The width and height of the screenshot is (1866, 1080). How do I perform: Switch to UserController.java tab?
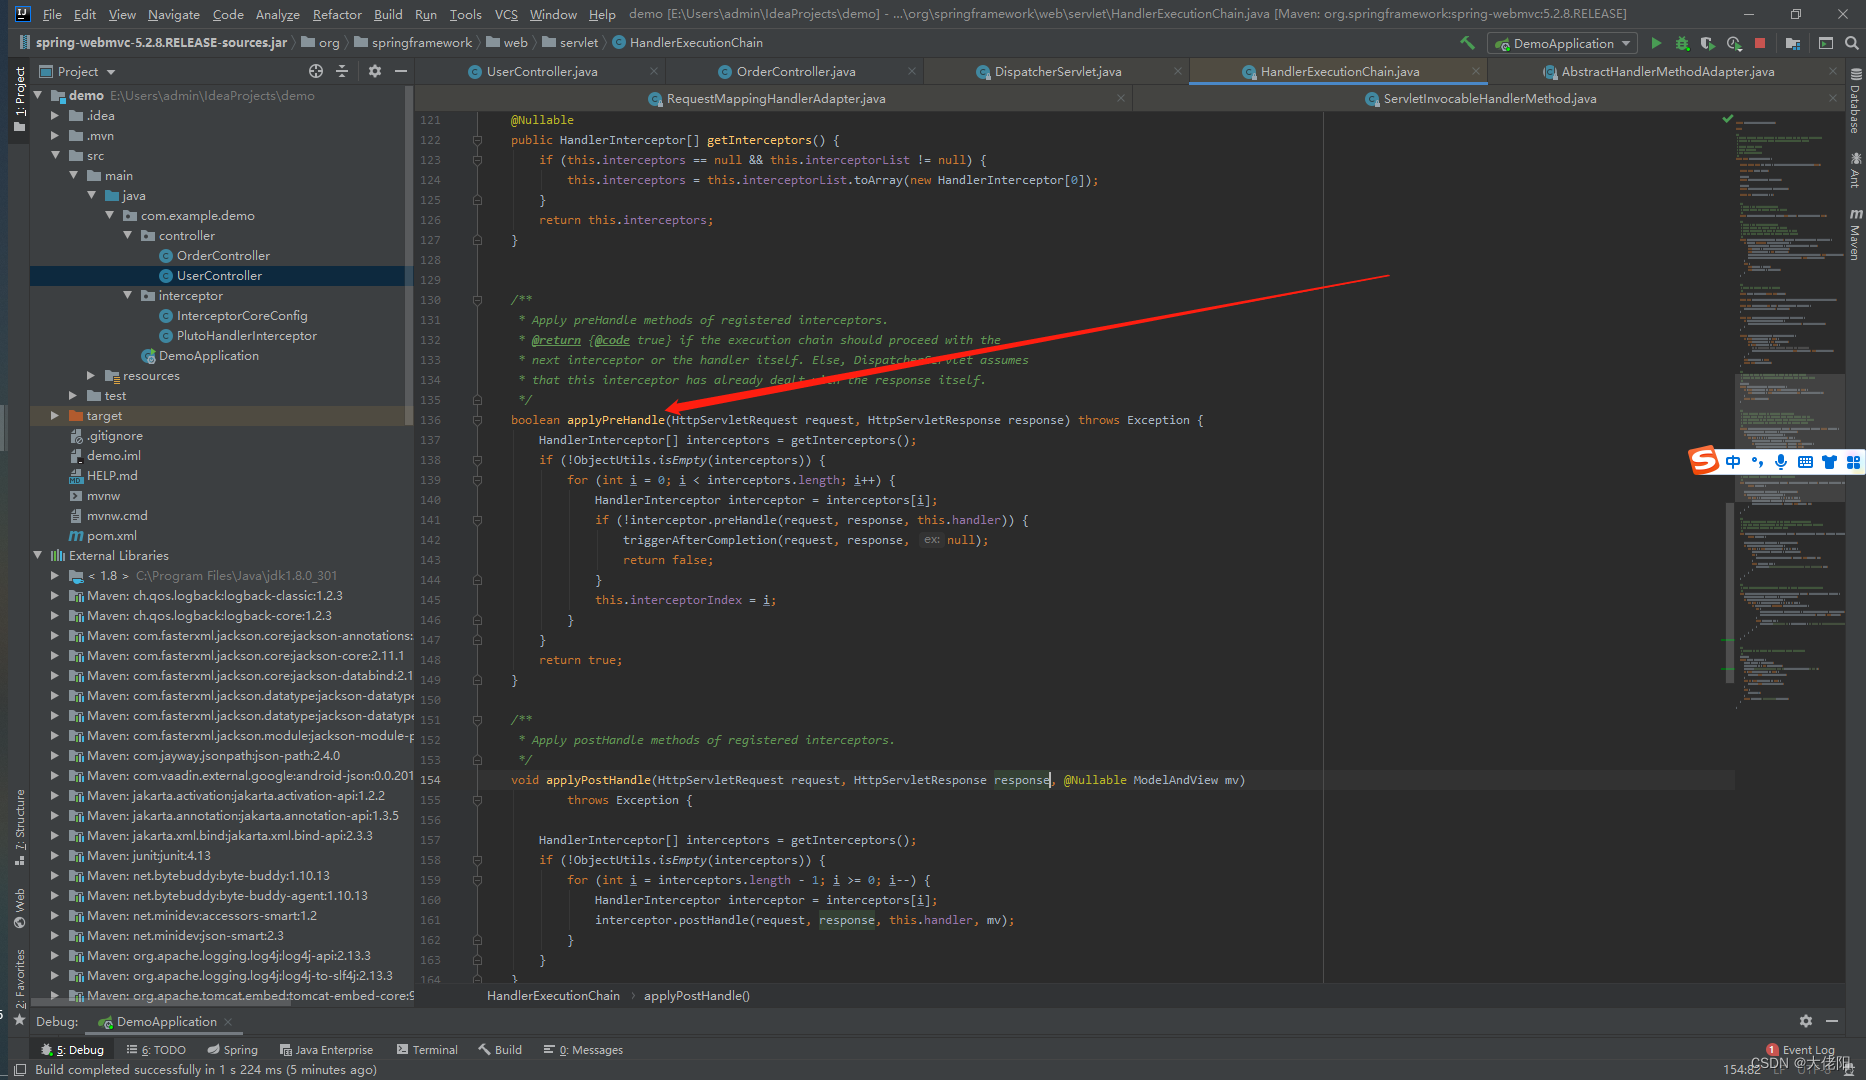tap(541, 71)
